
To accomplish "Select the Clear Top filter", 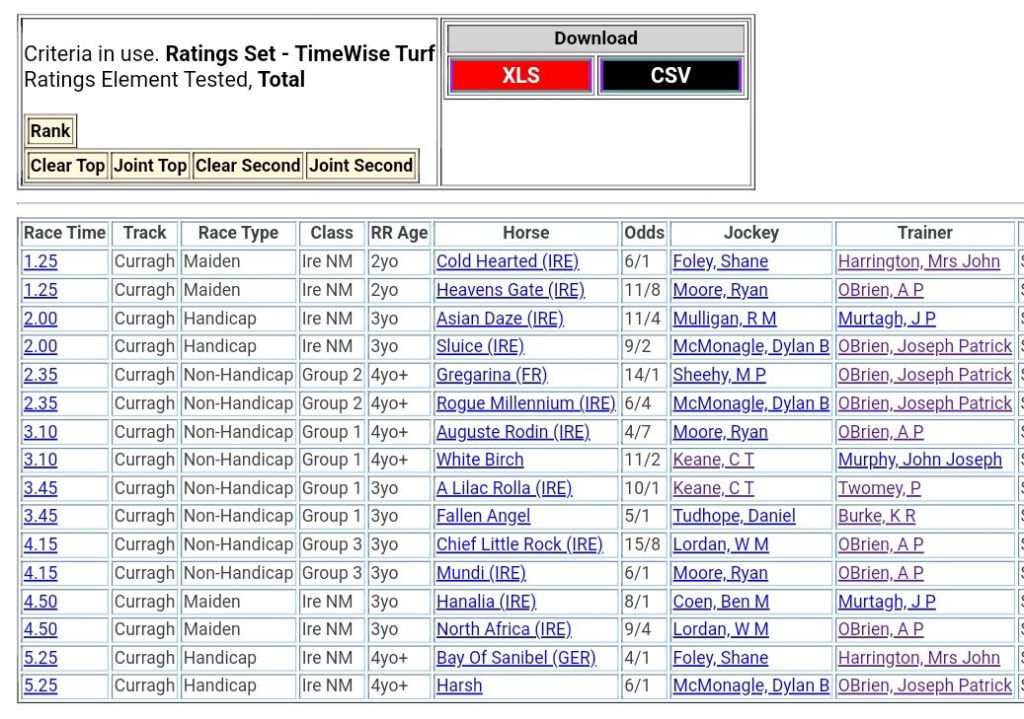I will 67,166.
